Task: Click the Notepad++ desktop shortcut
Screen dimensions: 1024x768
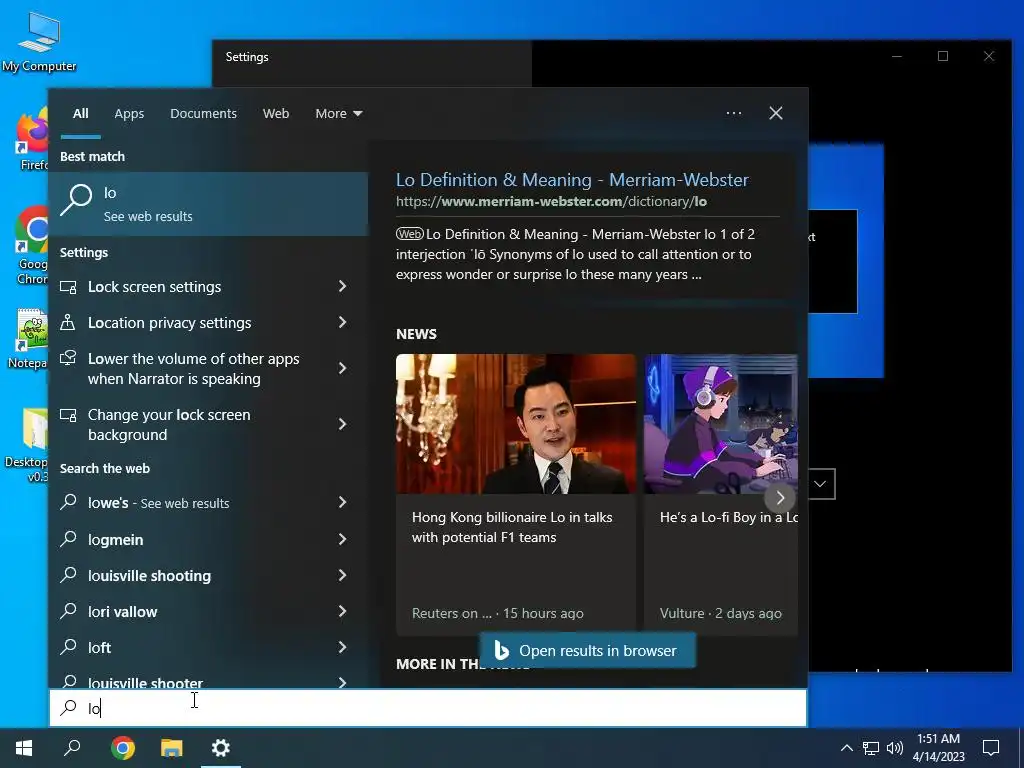Action: click(29, 340)
